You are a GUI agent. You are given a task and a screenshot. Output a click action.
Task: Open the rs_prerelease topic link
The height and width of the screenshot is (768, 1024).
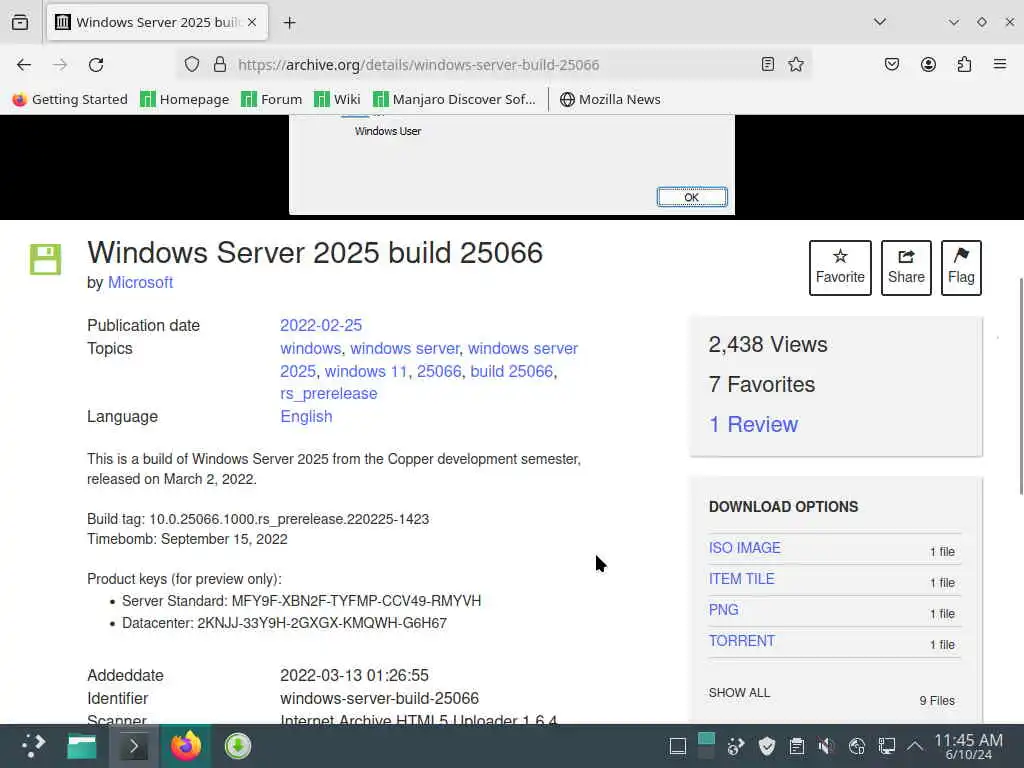click(x=328, y=394)
